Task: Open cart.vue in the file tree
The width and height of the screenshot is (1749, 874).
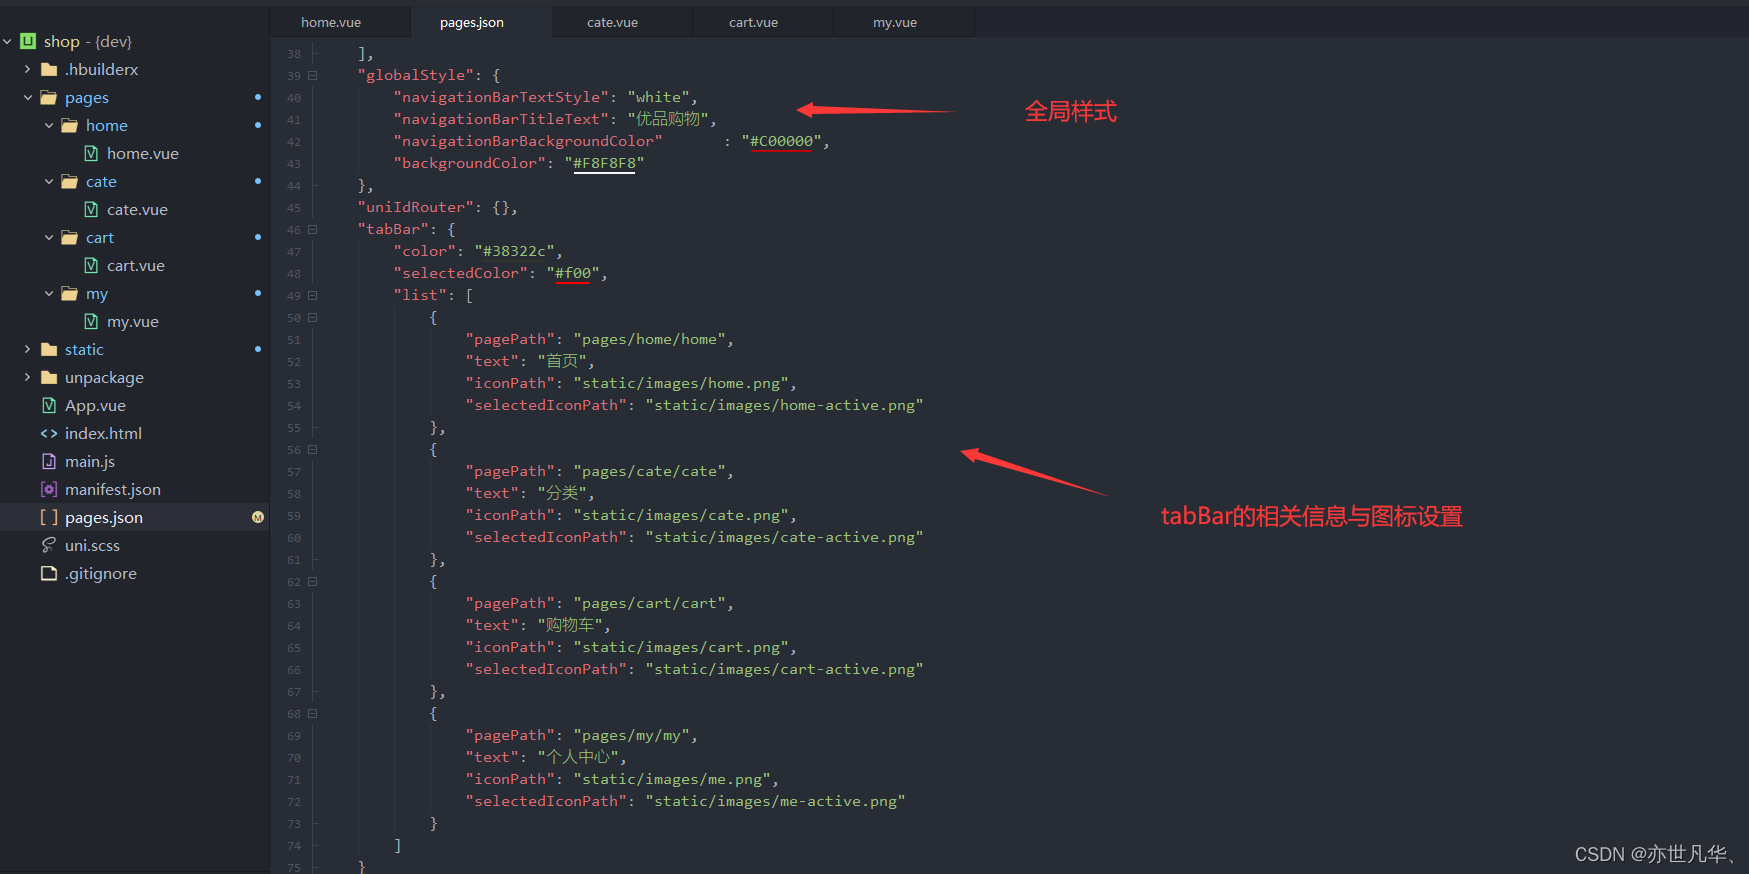Action: [x=136, y=265]
